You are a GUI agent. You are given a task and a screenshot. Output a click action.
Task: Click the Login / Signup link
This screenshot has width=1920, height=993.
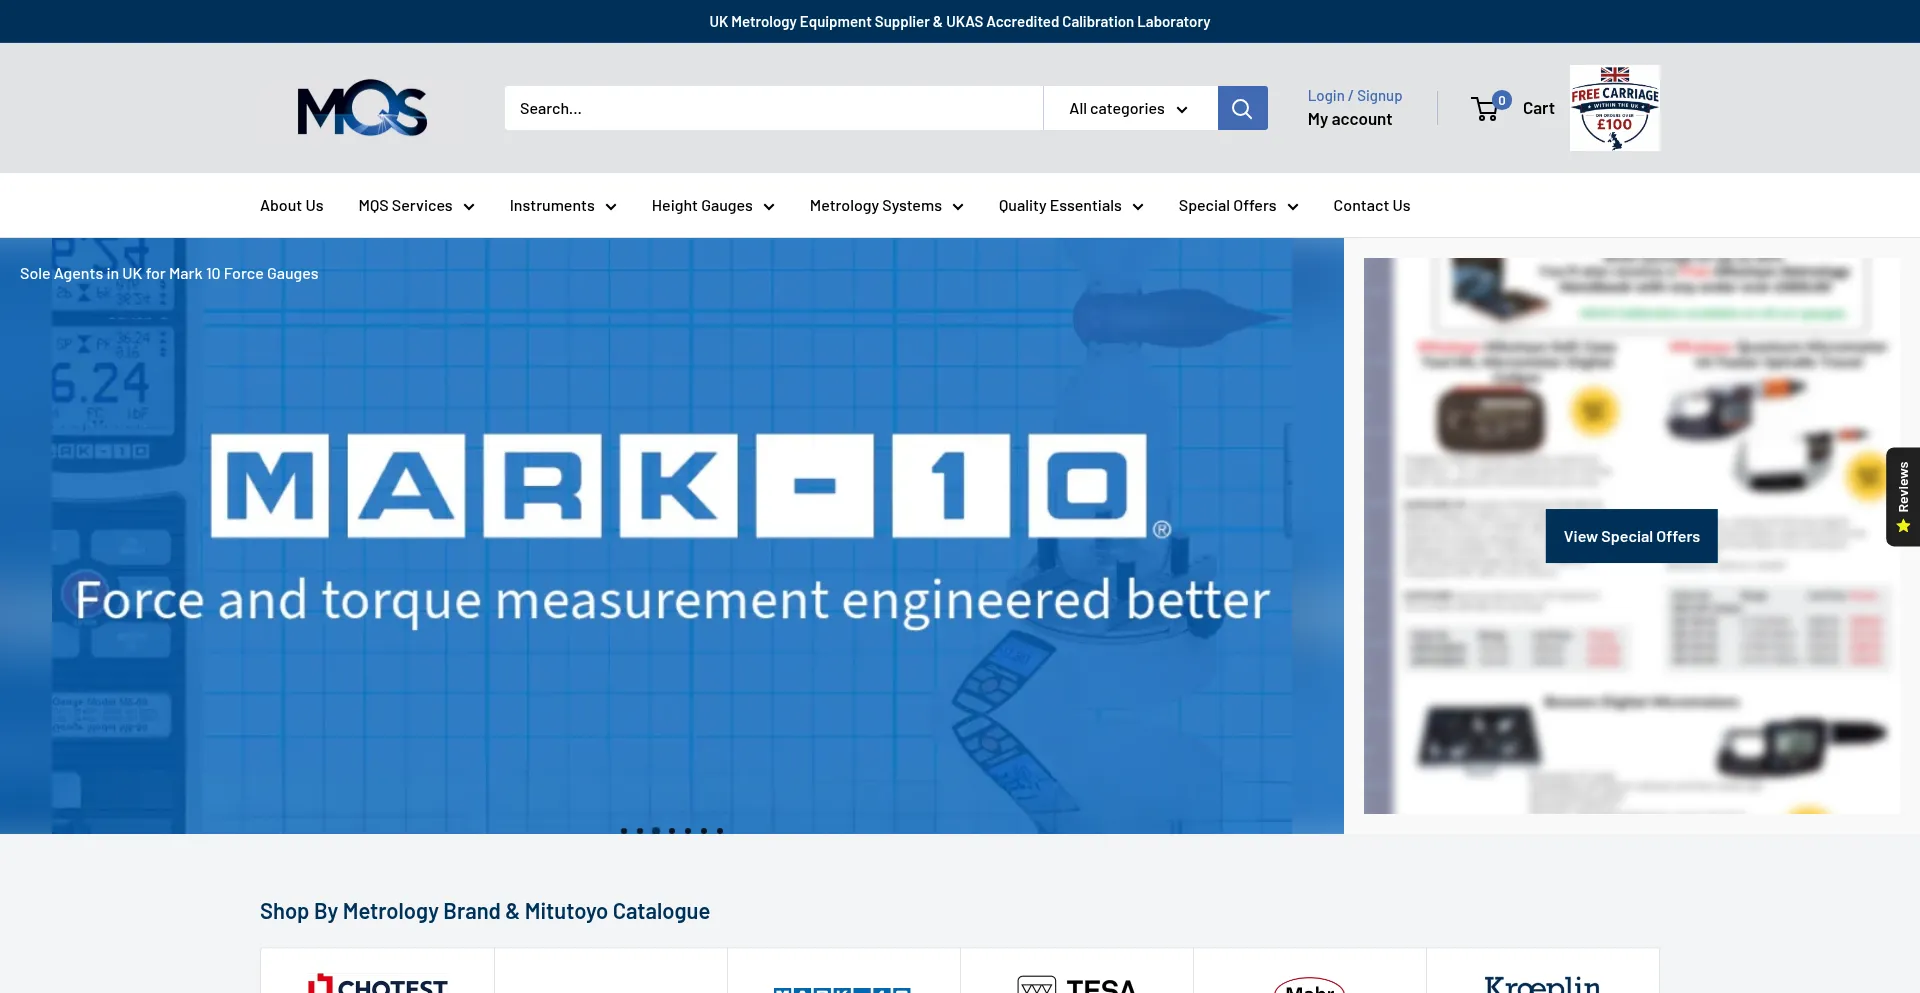[1355, 96]
